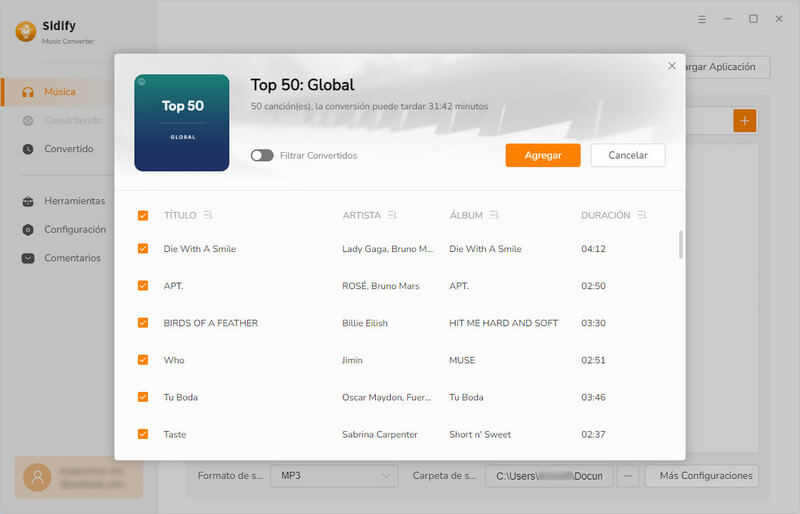Click the Top 50 Global cover thumbnail

[182, 123]
